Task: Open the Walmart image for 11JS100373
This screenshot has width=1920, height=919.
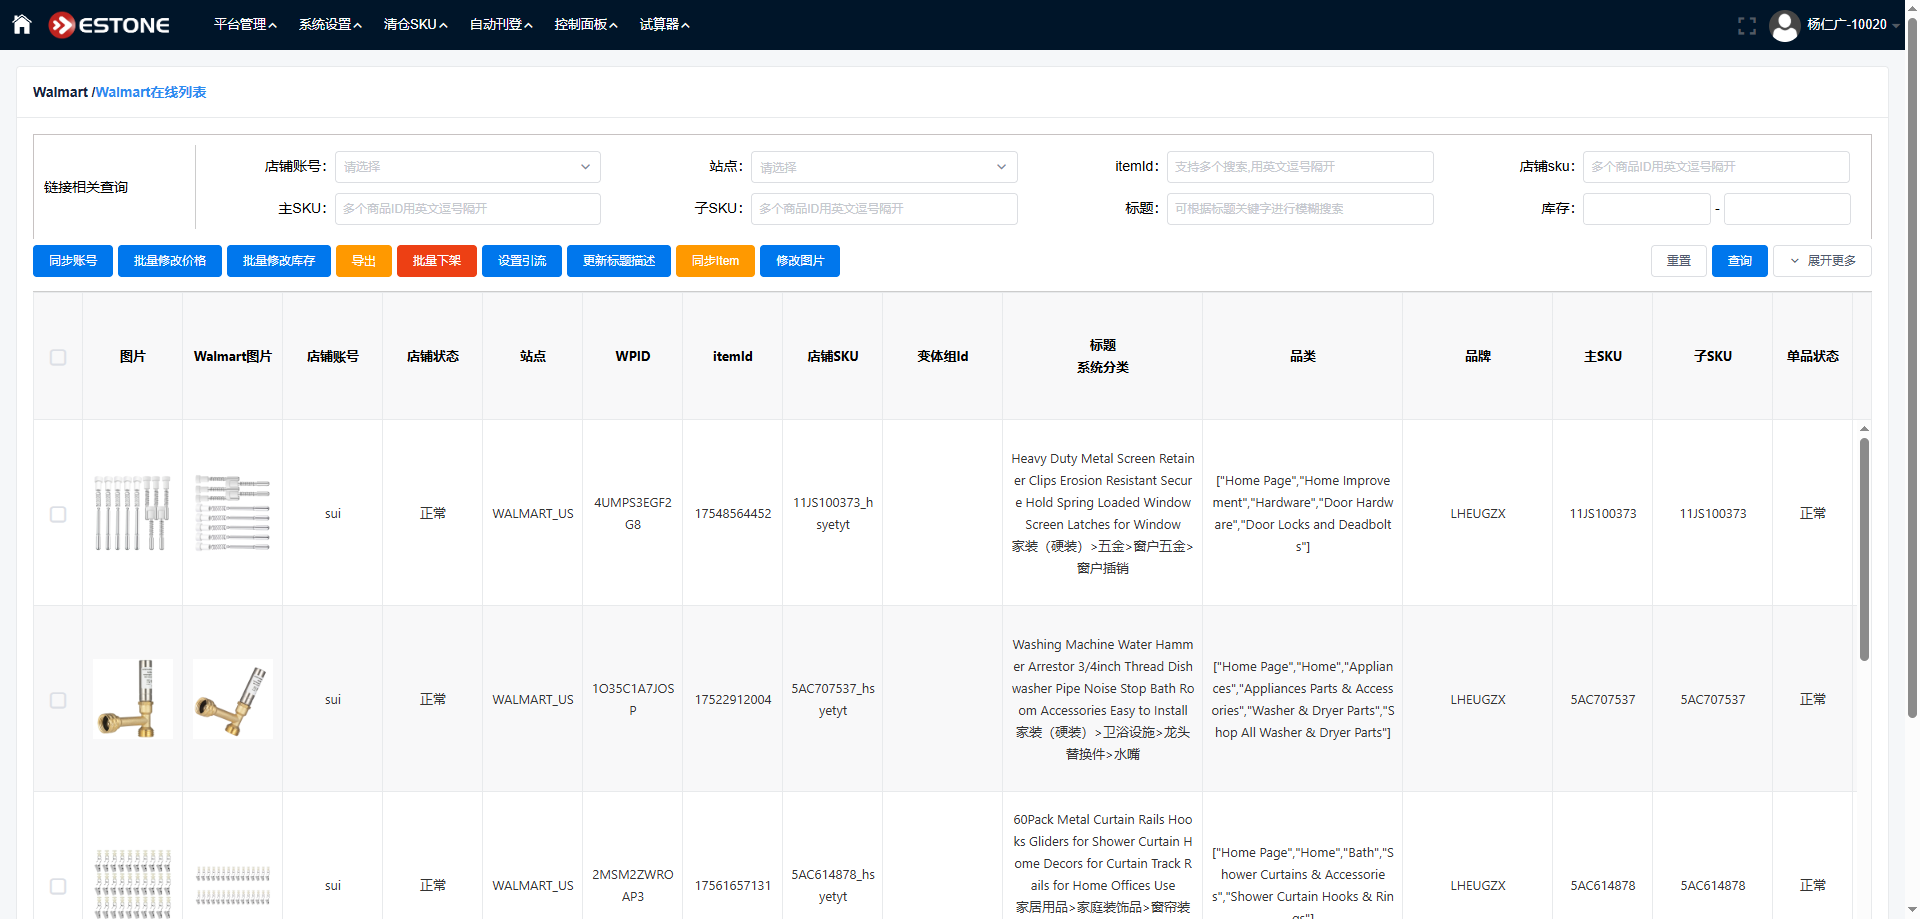Action: point(233,513)
